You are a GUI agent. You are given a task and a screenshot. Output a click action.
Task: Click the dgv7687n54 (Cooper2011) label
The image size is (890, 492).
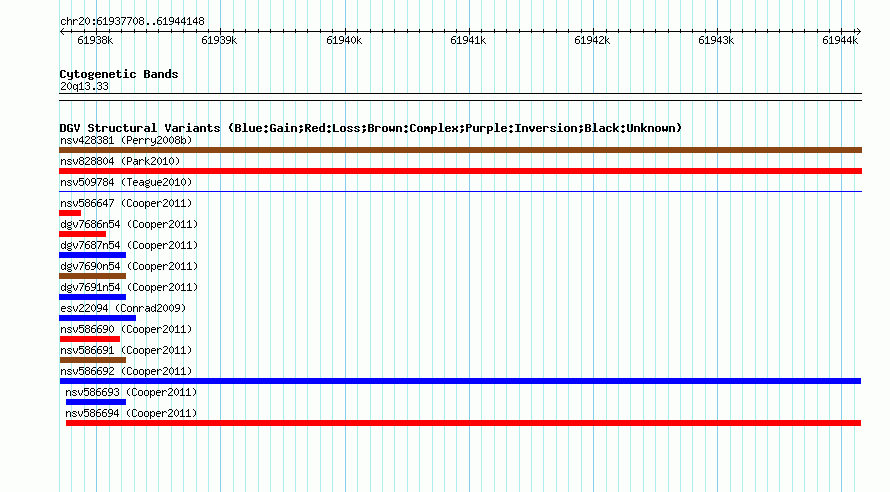click(129, 245)
